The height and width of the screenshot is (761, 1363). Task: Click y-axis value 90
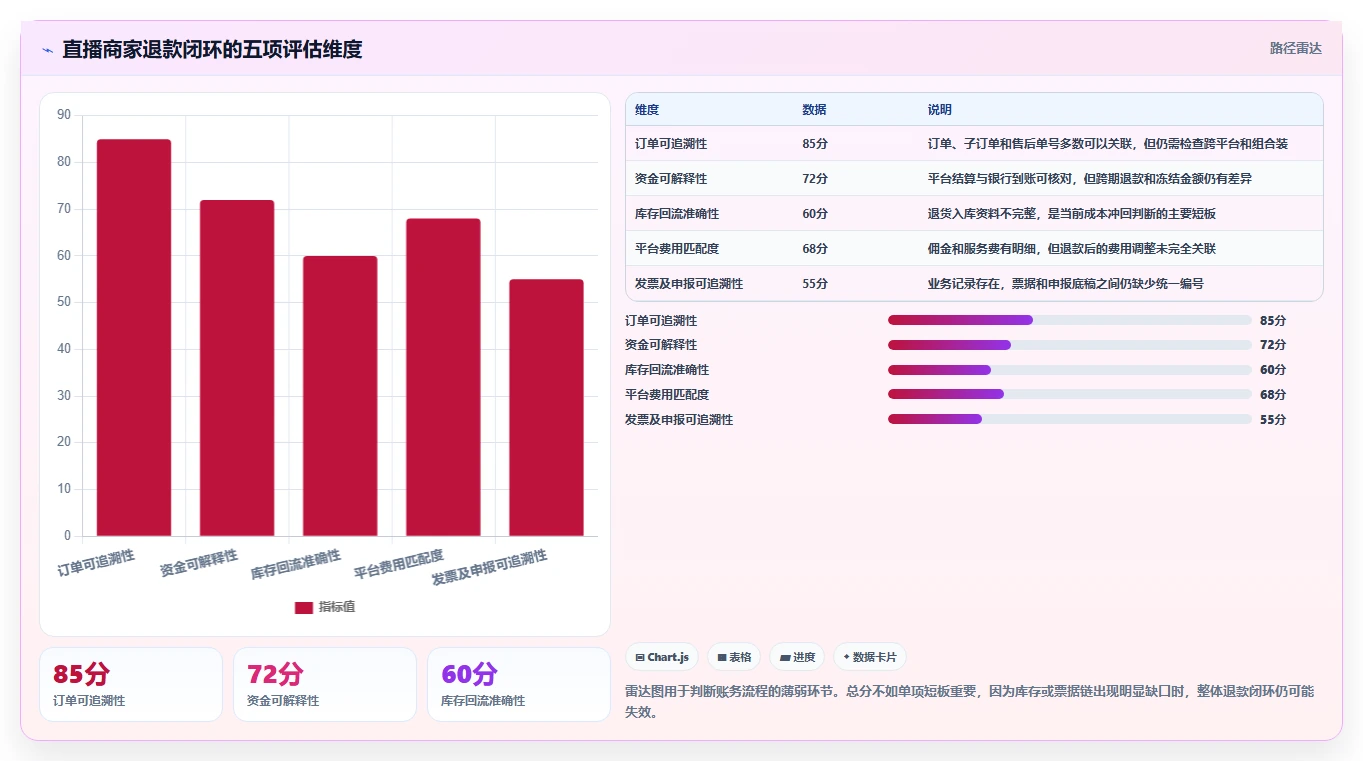coord(64,115)
